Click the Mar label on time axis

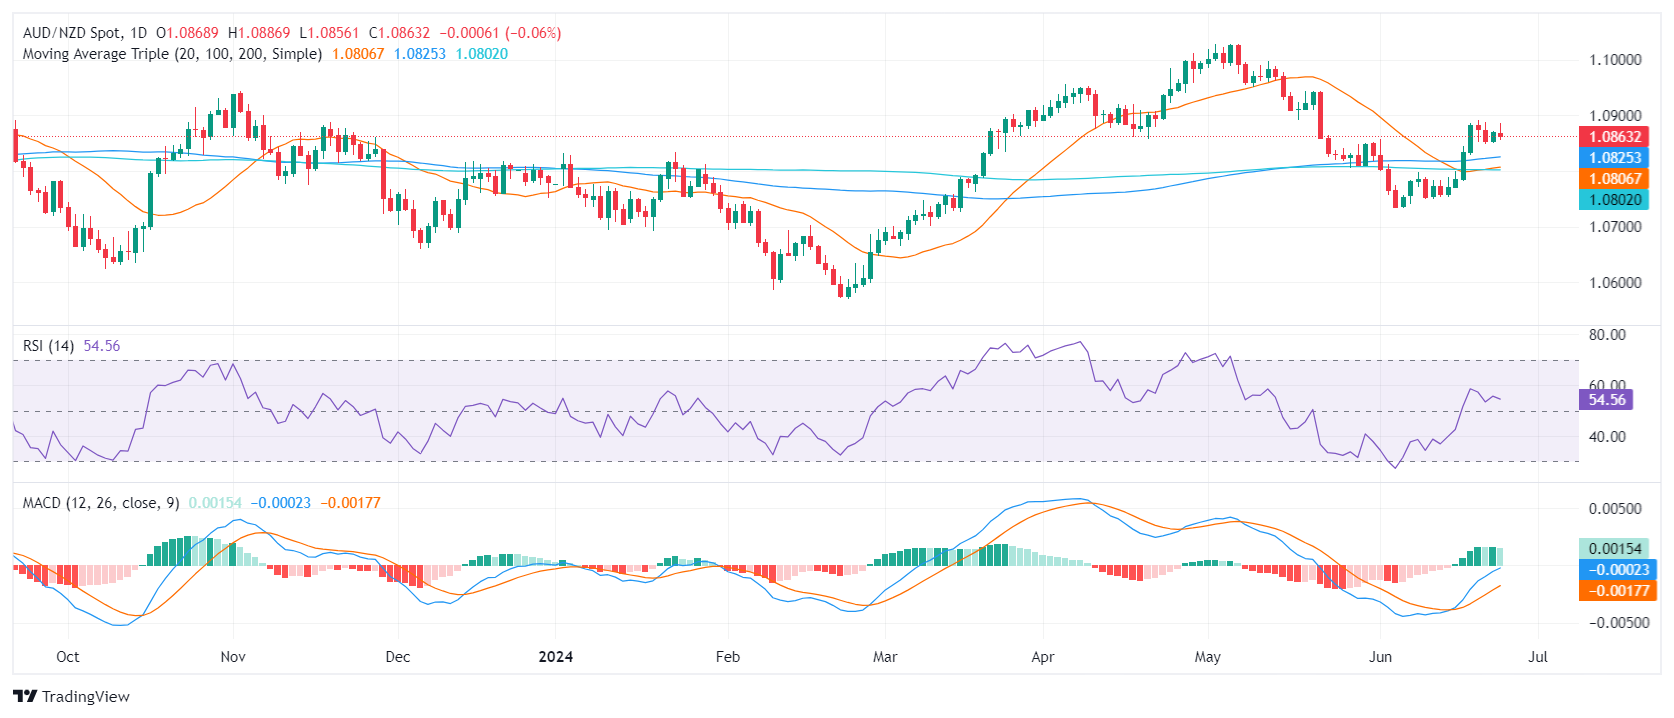tap(885, 657)
